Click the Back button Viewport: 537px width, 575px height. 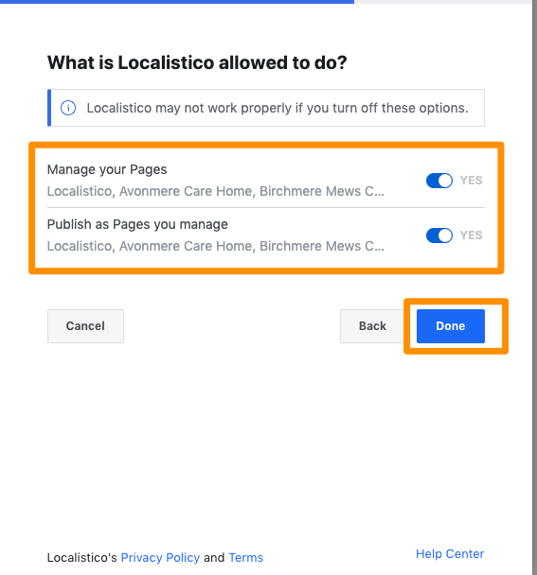click(372, 326)
